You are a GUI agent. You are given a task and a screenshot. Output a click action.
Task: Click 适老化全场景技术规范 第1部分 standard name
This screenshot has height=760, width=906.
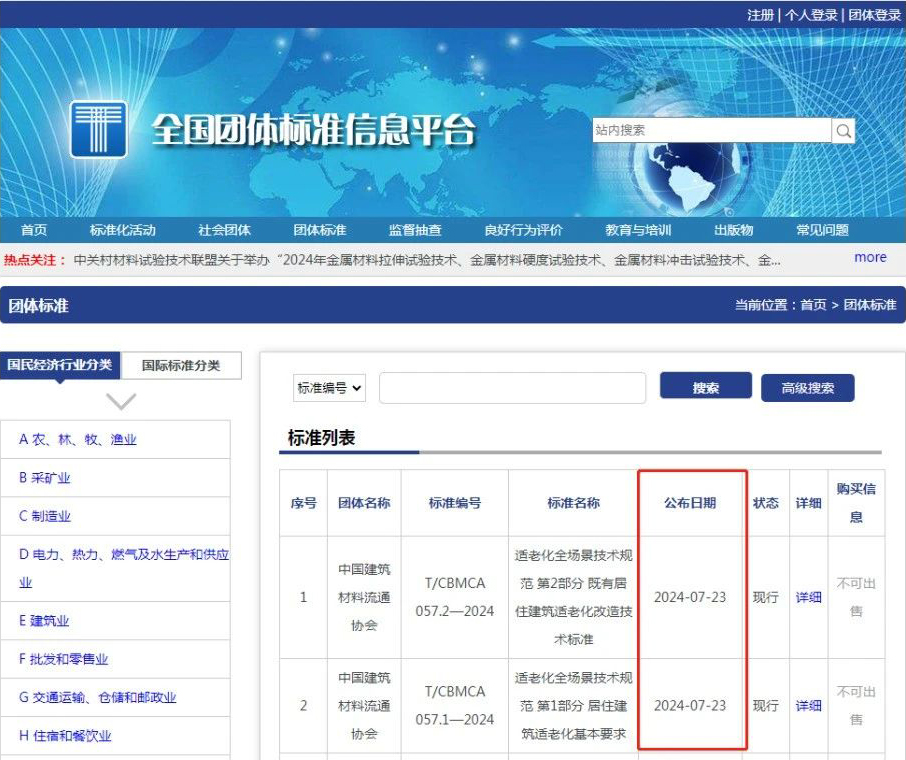[x=573, y=706]
